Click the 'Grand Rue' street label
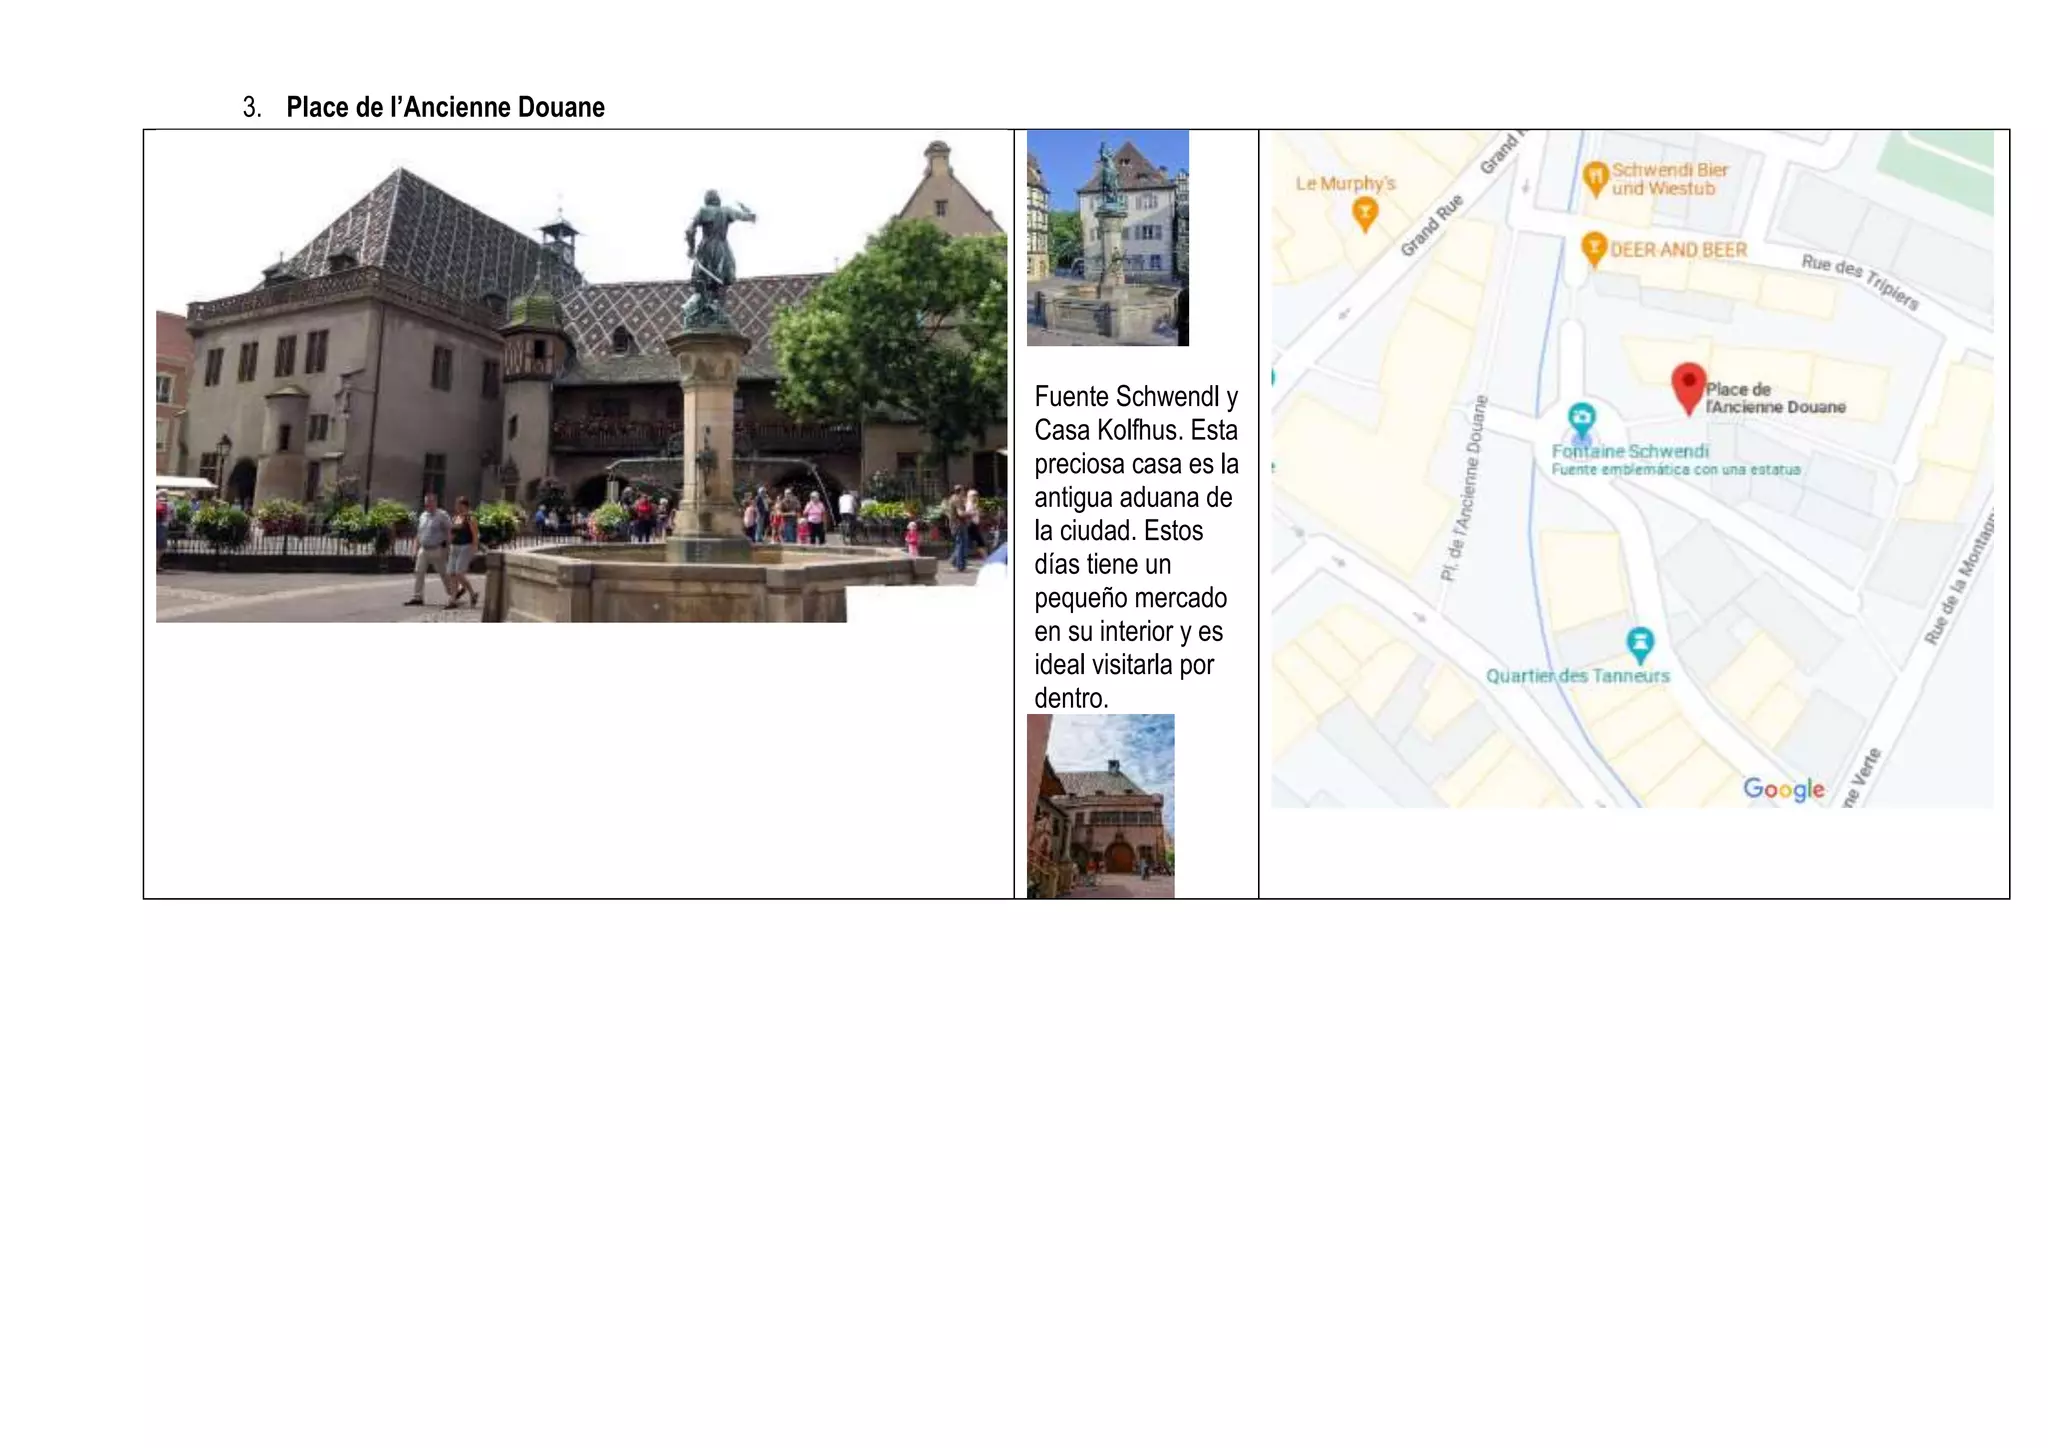This screenshot has width=2048, height=1448. coord(1432,225)
